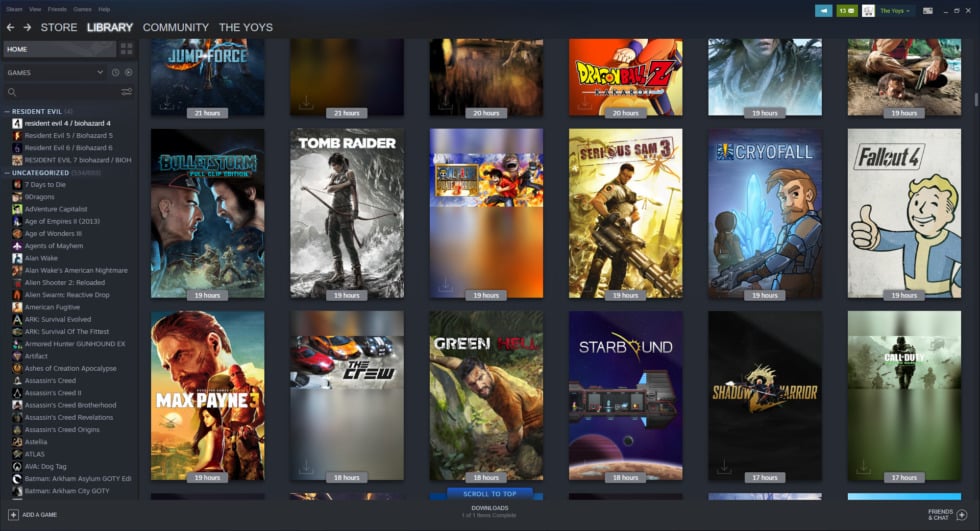Click the recent activity clock icon

click(x=116, y=73)
